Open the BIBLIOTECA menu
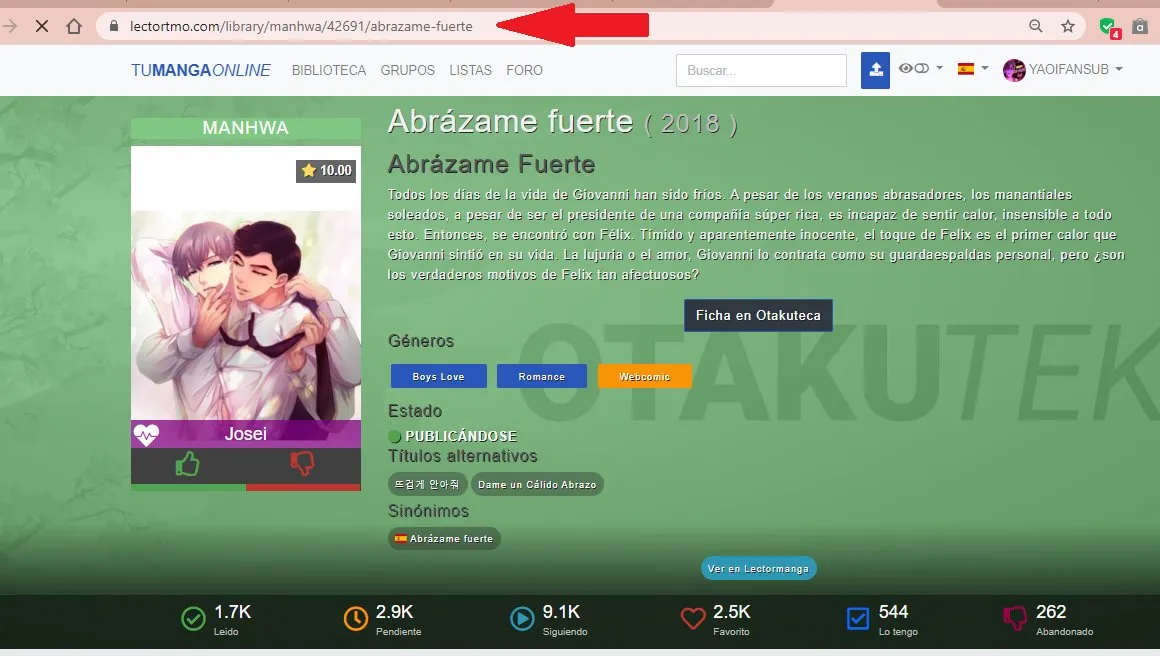This screenshot has height=656, width=1160. click(328, 70)
